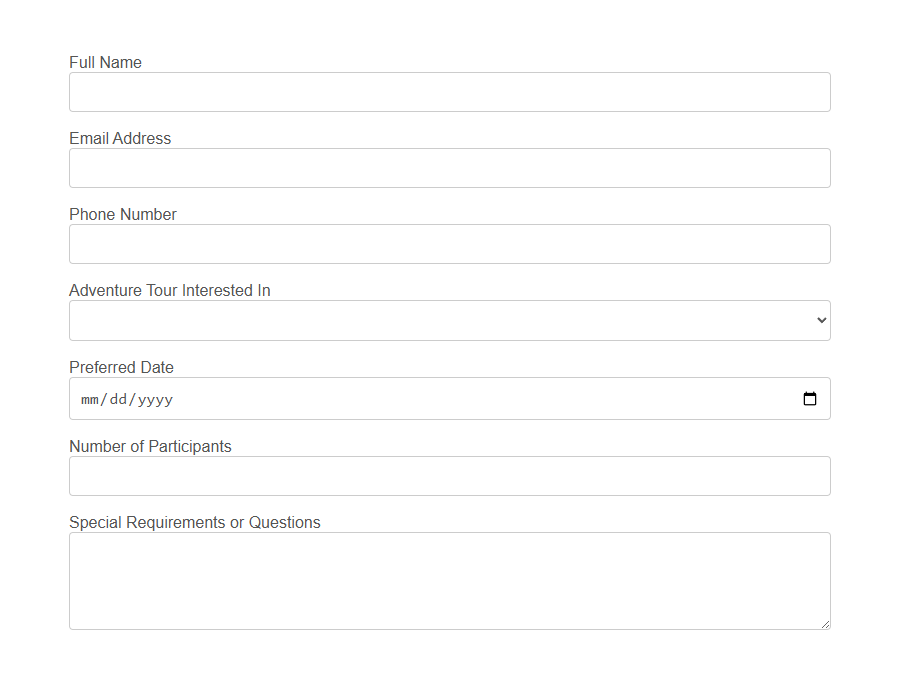
Task: Click the Preferred Date label
Action: coord(121,367)
